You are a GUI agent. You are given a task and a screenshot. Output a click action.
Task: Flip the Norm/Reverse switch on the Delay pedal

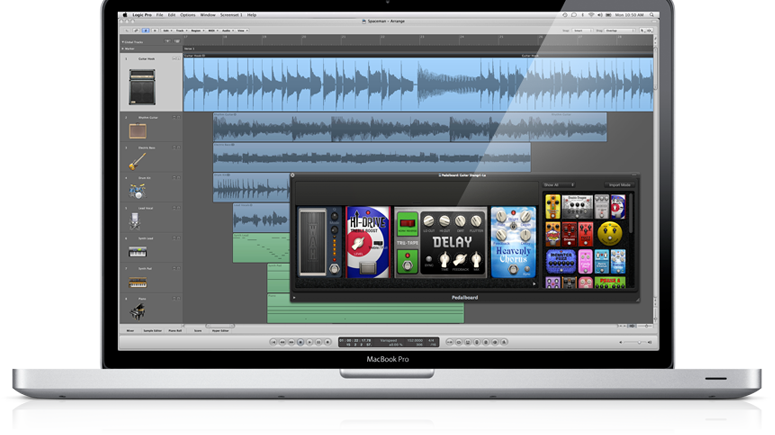(x=407, y=222)
